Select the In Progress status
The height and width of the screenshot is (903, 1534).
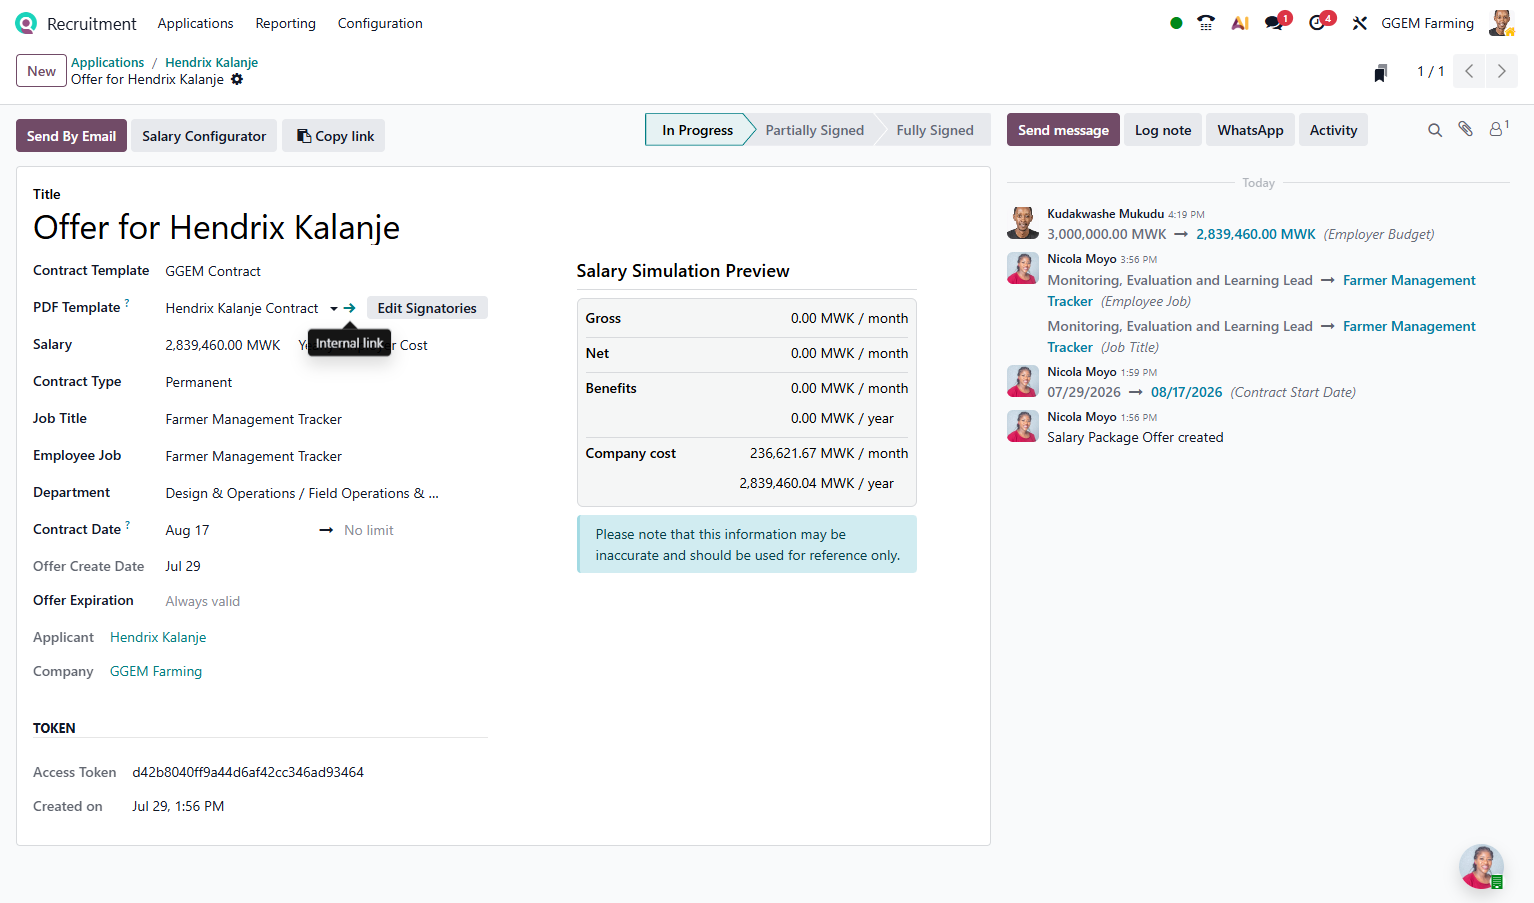tap(697, 130)
